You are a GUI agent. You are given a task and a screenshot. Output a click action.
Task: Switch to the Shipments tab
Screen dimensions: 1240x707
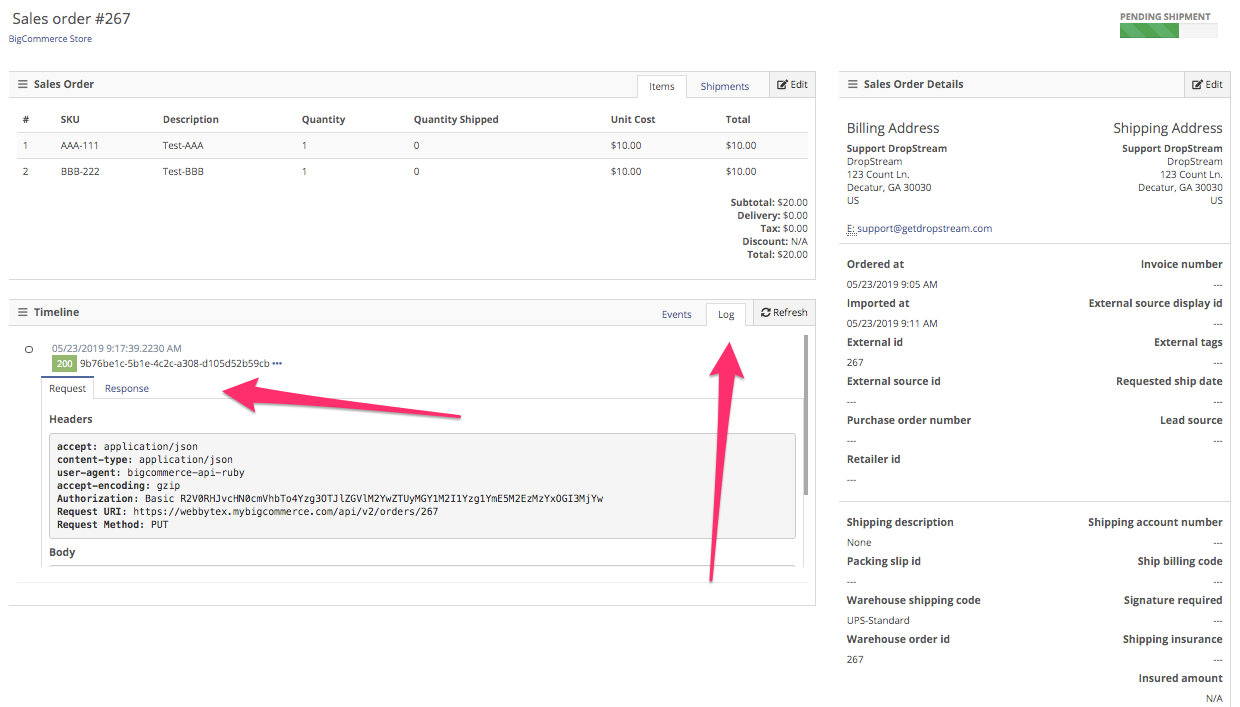click(x=724, y=87)
